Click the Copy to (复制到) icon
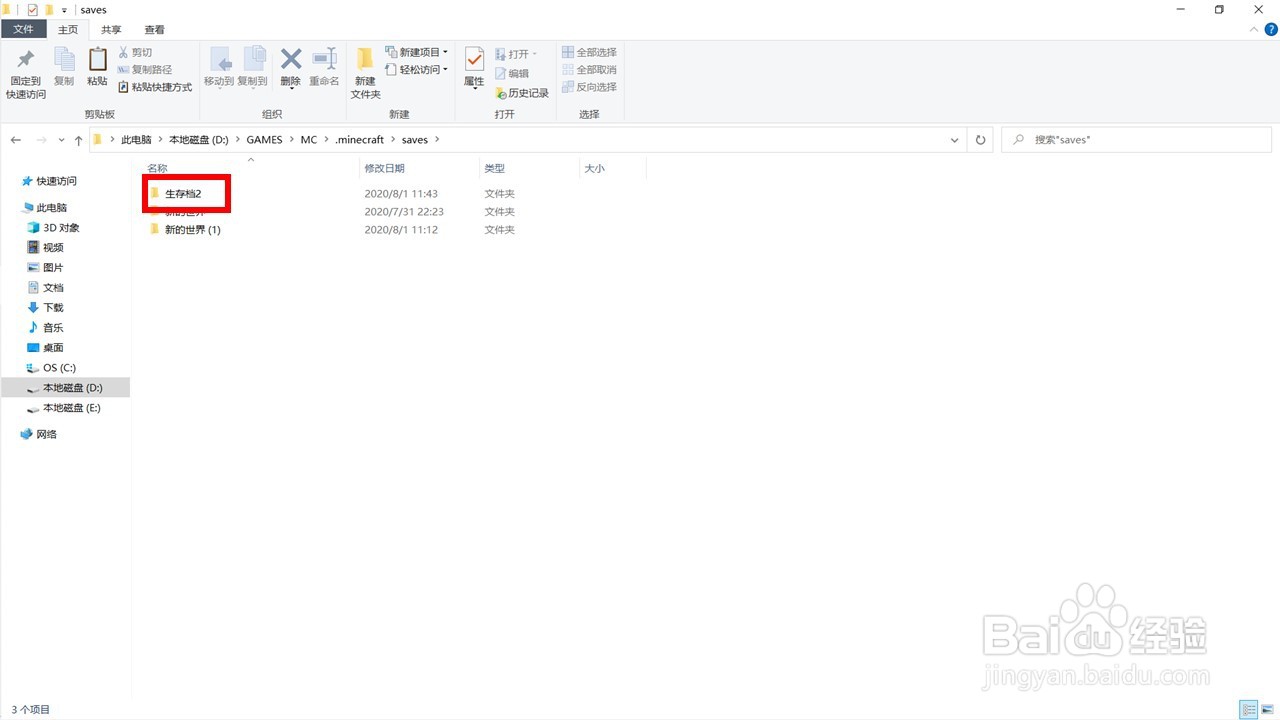The height and width of the screenshot is (720, 1280). pyautogui.click(x=253, y=60)
